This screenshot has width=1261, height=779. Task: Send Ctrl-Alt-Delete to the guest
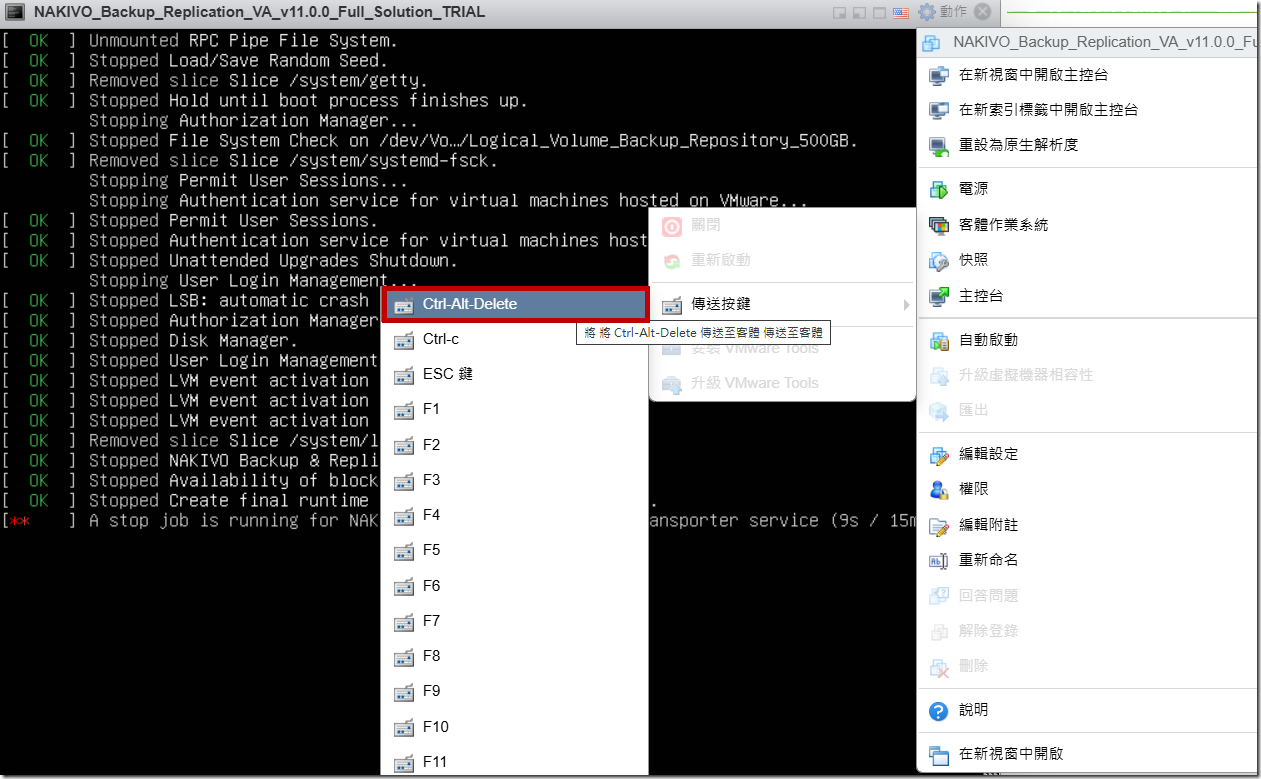pos(515,304)
